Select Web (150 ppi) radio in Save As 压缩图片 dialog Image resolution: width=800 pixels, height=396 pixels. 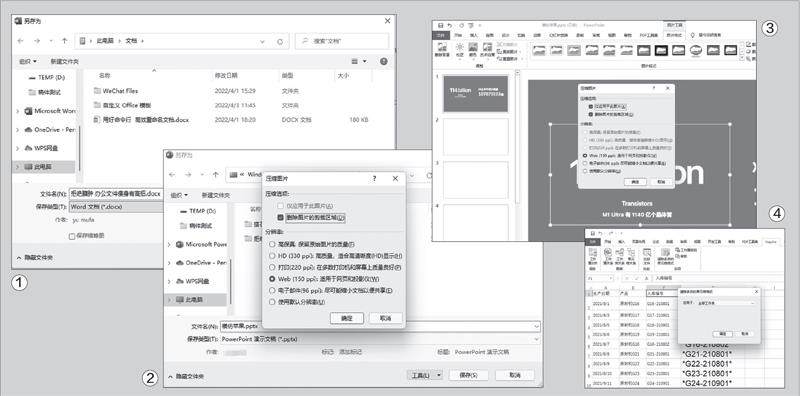click(x=272, y=279)
